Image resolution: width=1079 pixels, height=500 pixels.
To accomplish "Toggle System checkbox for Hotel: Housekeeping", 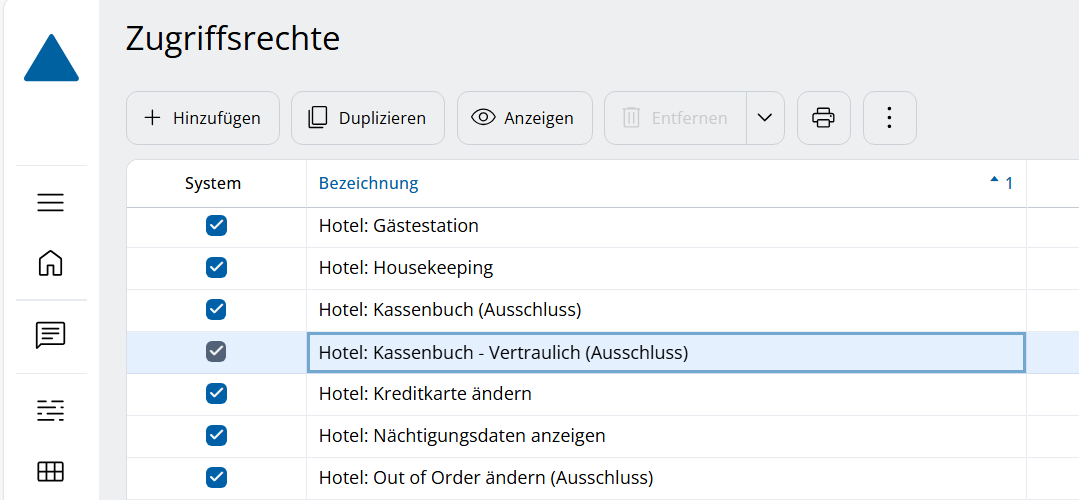I will 216,268.
